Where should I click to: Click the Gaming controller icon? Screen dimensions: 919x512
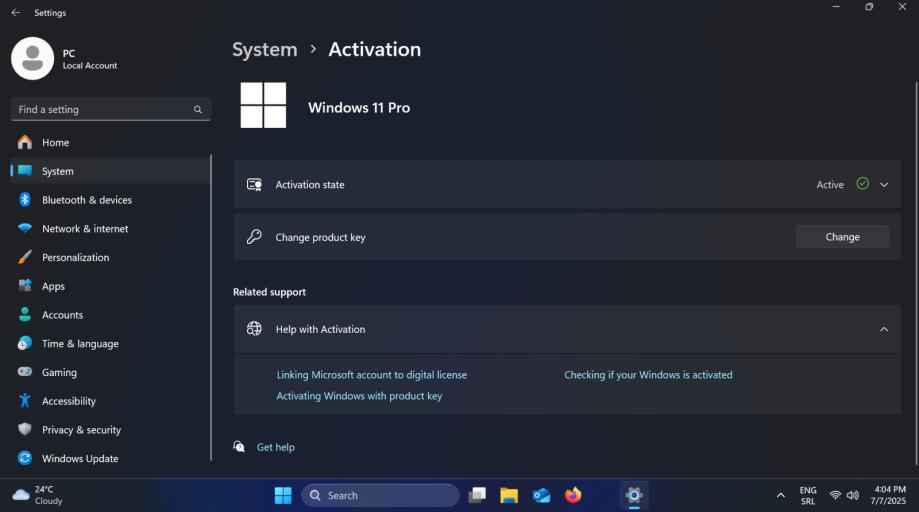(25, 371)
